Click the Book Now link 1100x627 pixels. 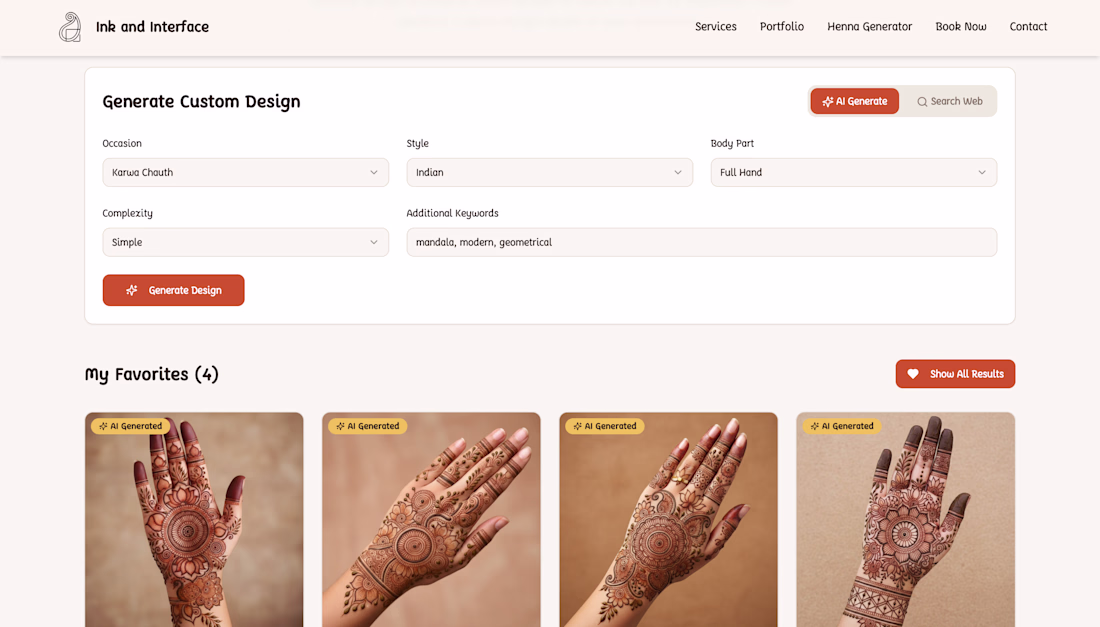(x=960, y=27)
